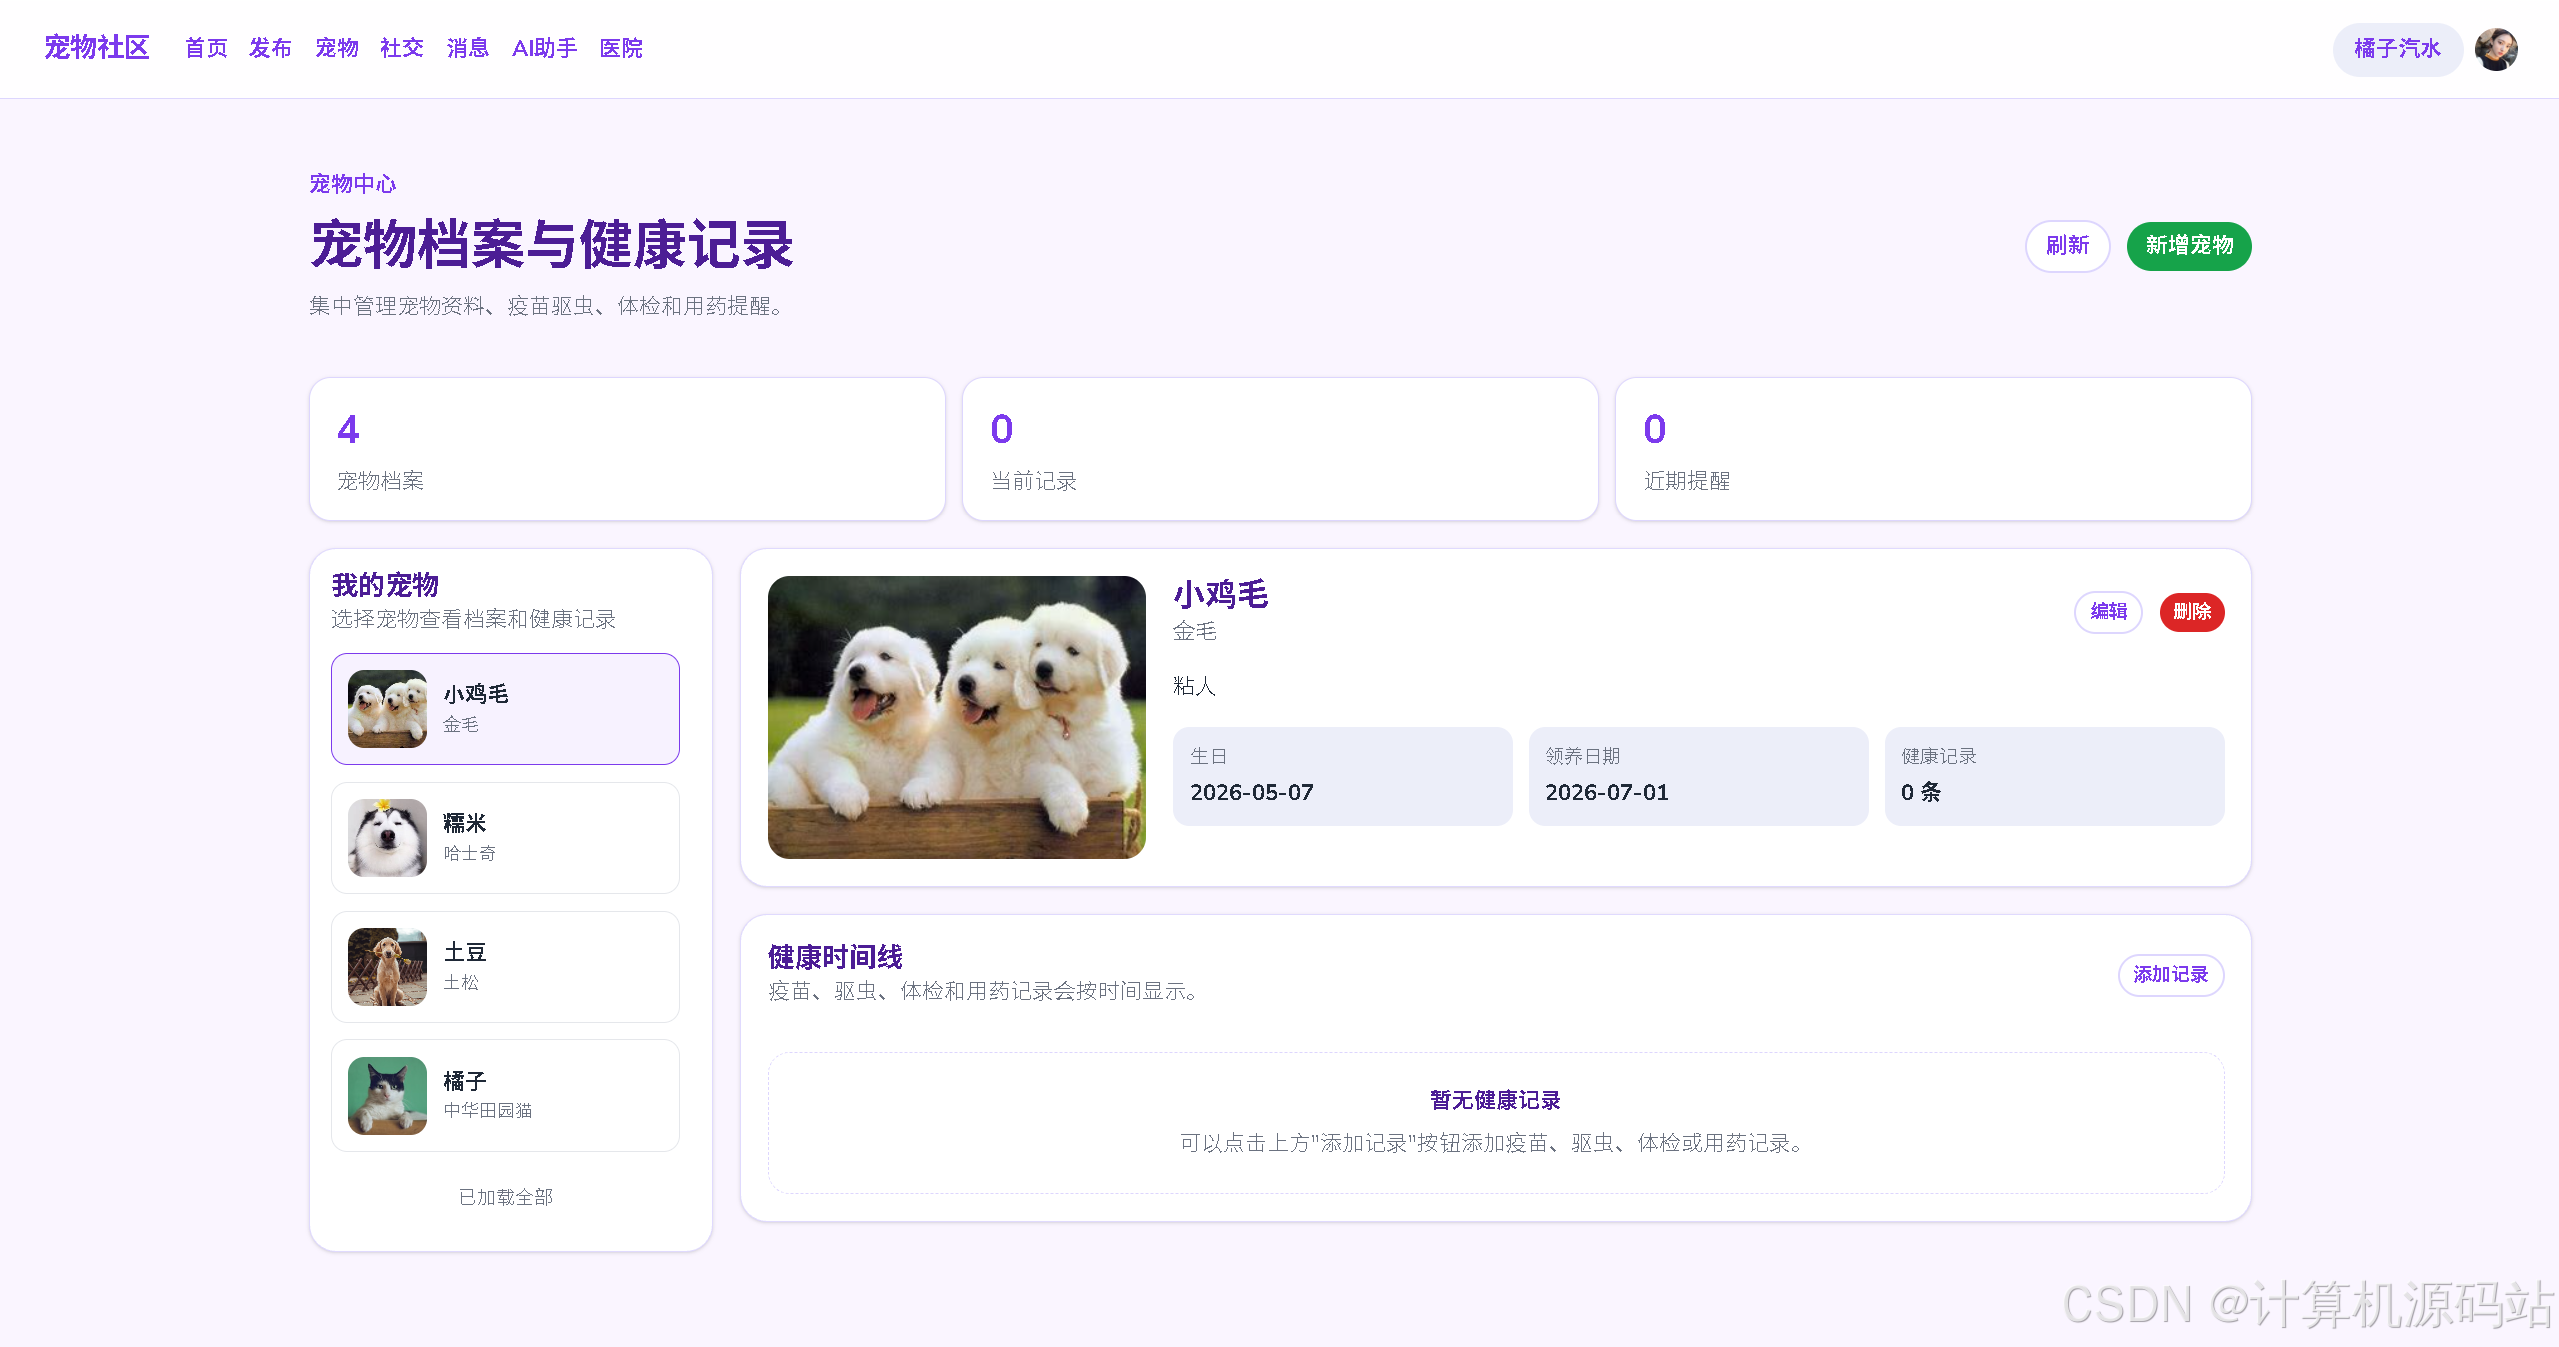
Task: Click the 添加记录 button
Action: 2171,975
